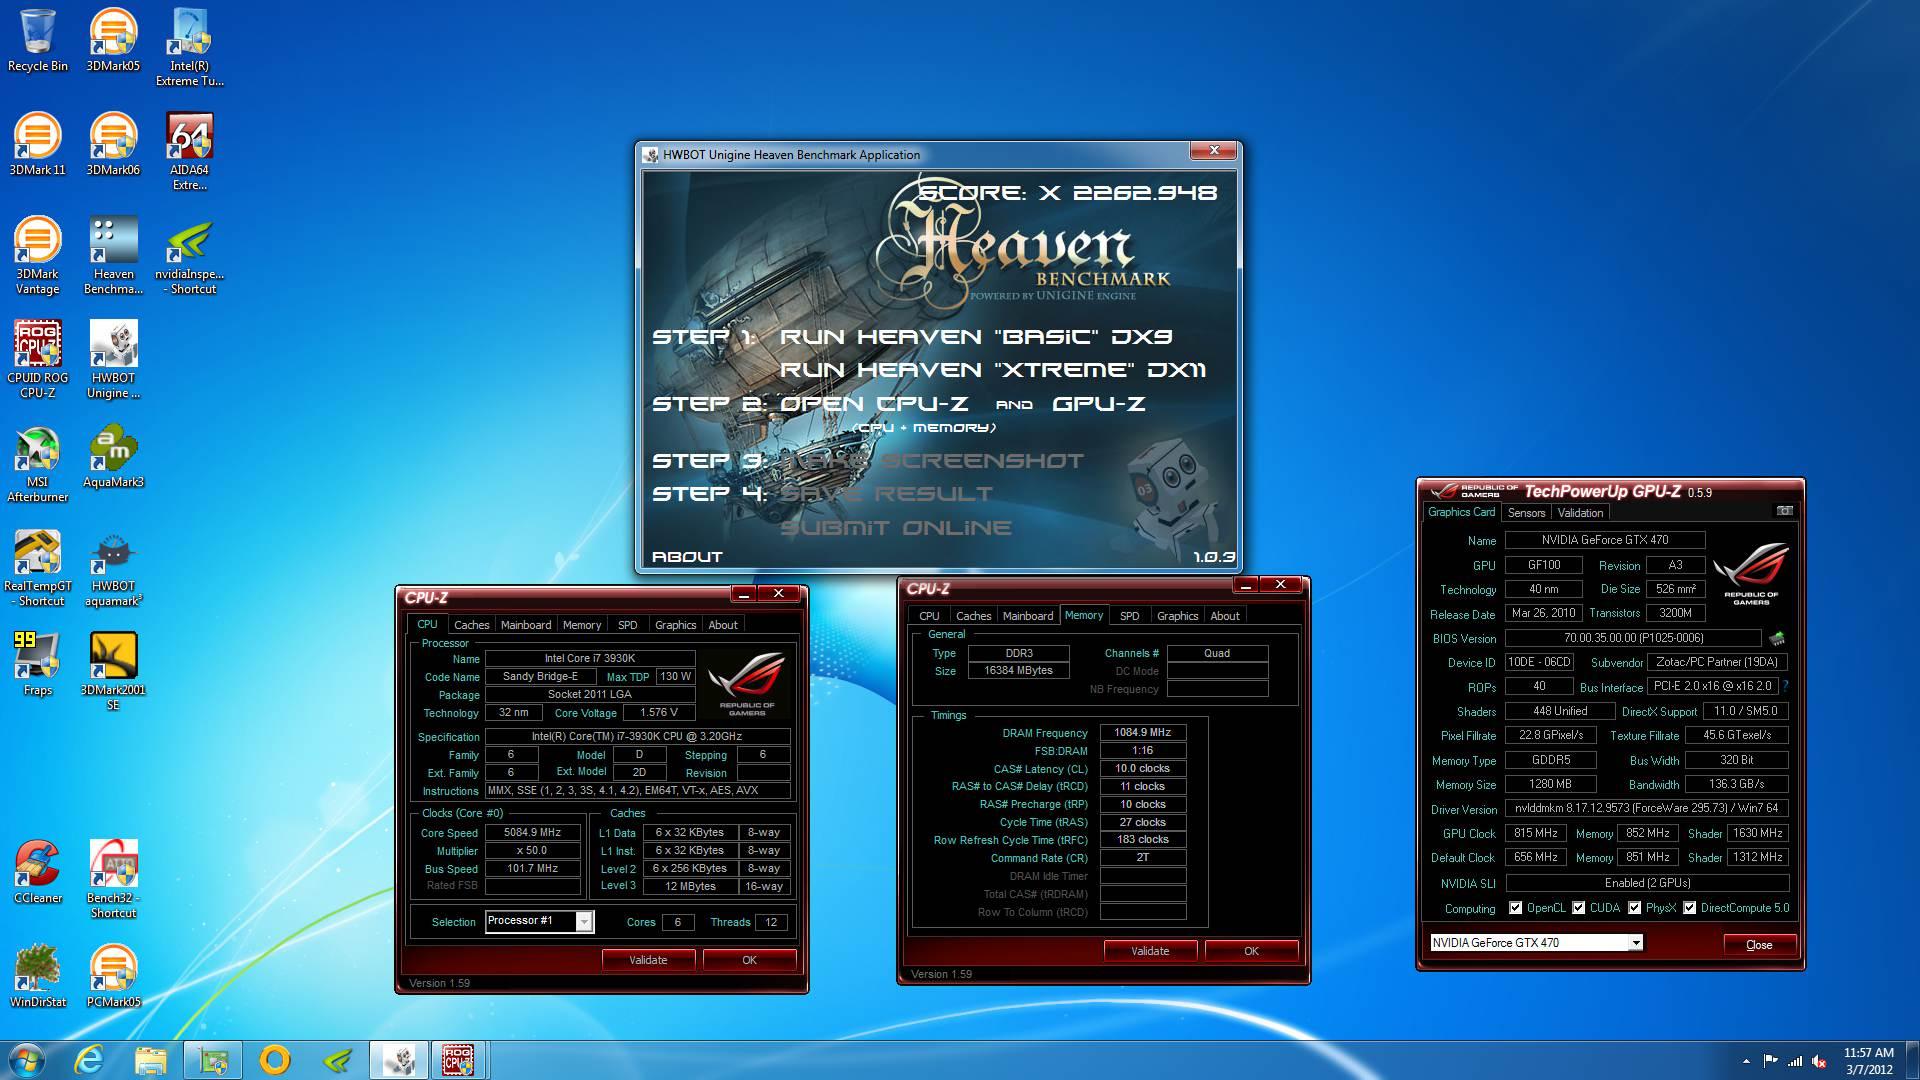Click About in the HWBOT Heaven window

tap(687, 557)
